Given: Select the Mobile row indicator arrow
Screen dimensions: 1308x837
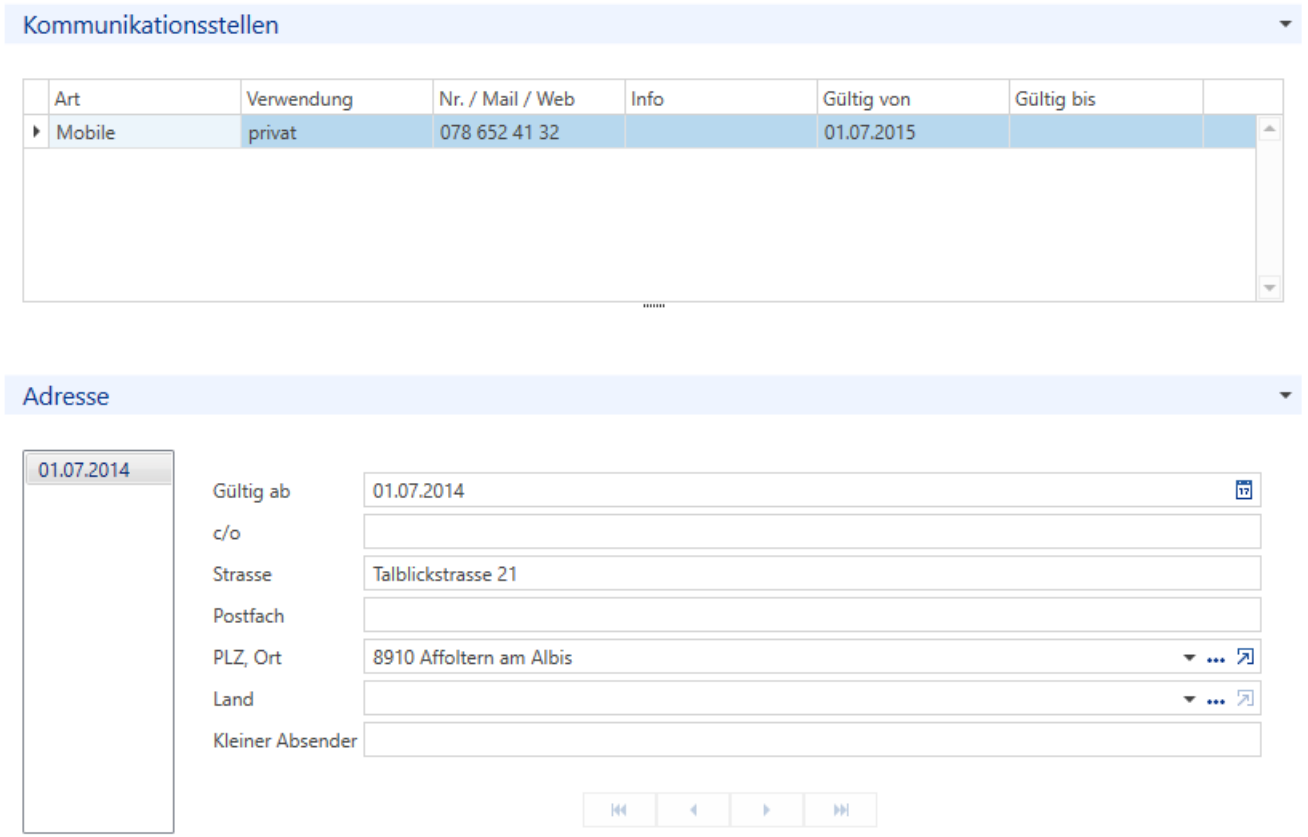Looking at the screenshot, I should tap(37, 132).
